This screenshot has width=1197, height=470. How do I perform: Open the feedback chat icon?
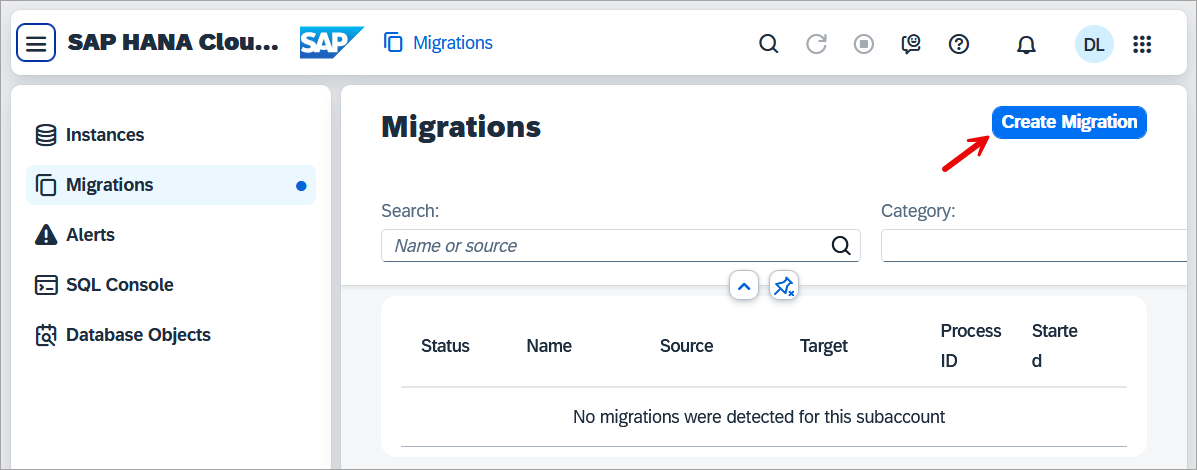911,43
